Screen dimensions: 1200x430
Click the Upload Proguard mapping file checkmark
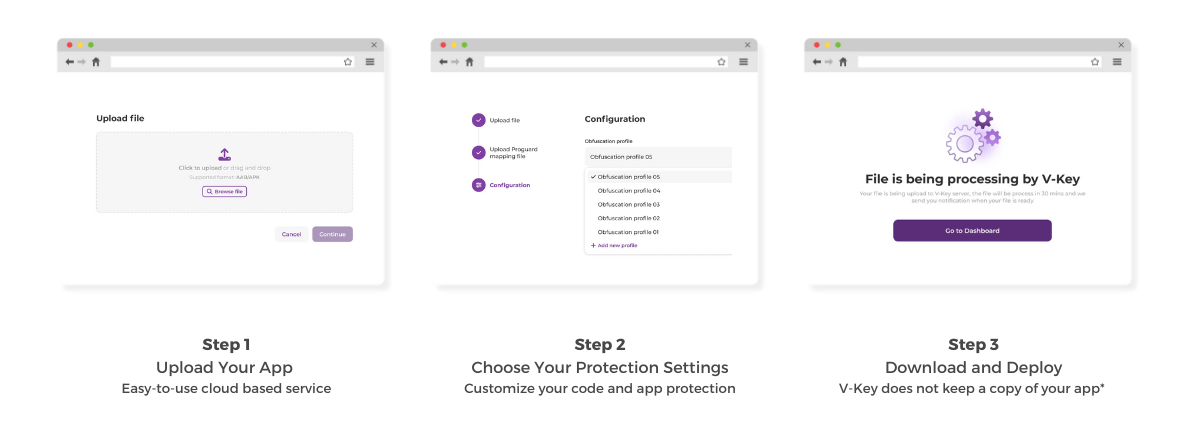pos(478,153)
